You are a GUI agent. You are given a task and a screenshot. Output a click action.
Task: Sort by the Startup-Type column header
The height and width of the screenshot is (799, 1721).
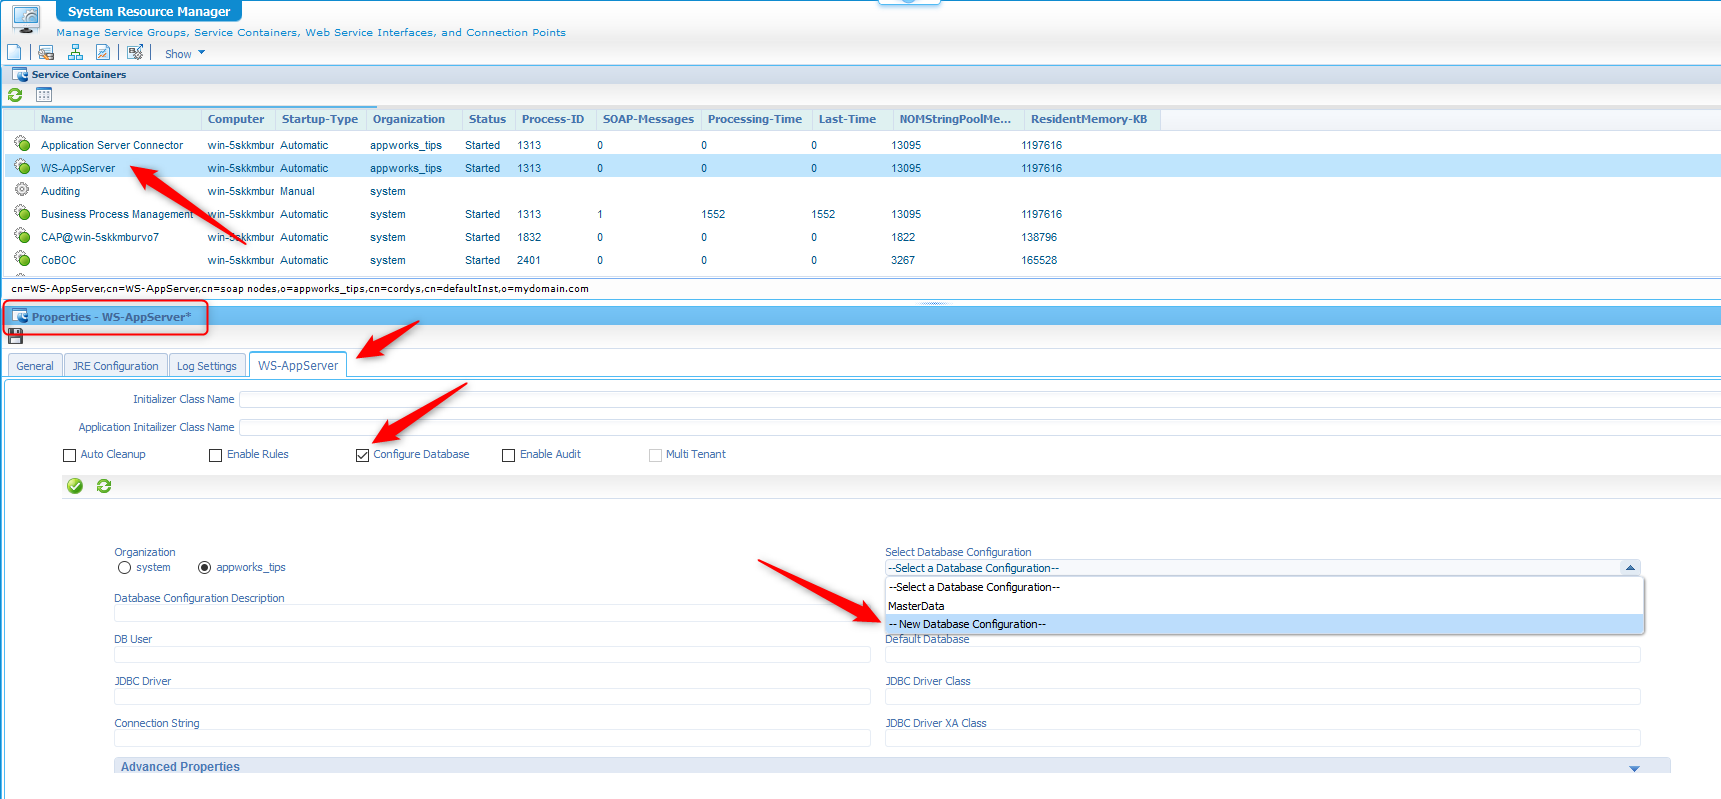320,119
